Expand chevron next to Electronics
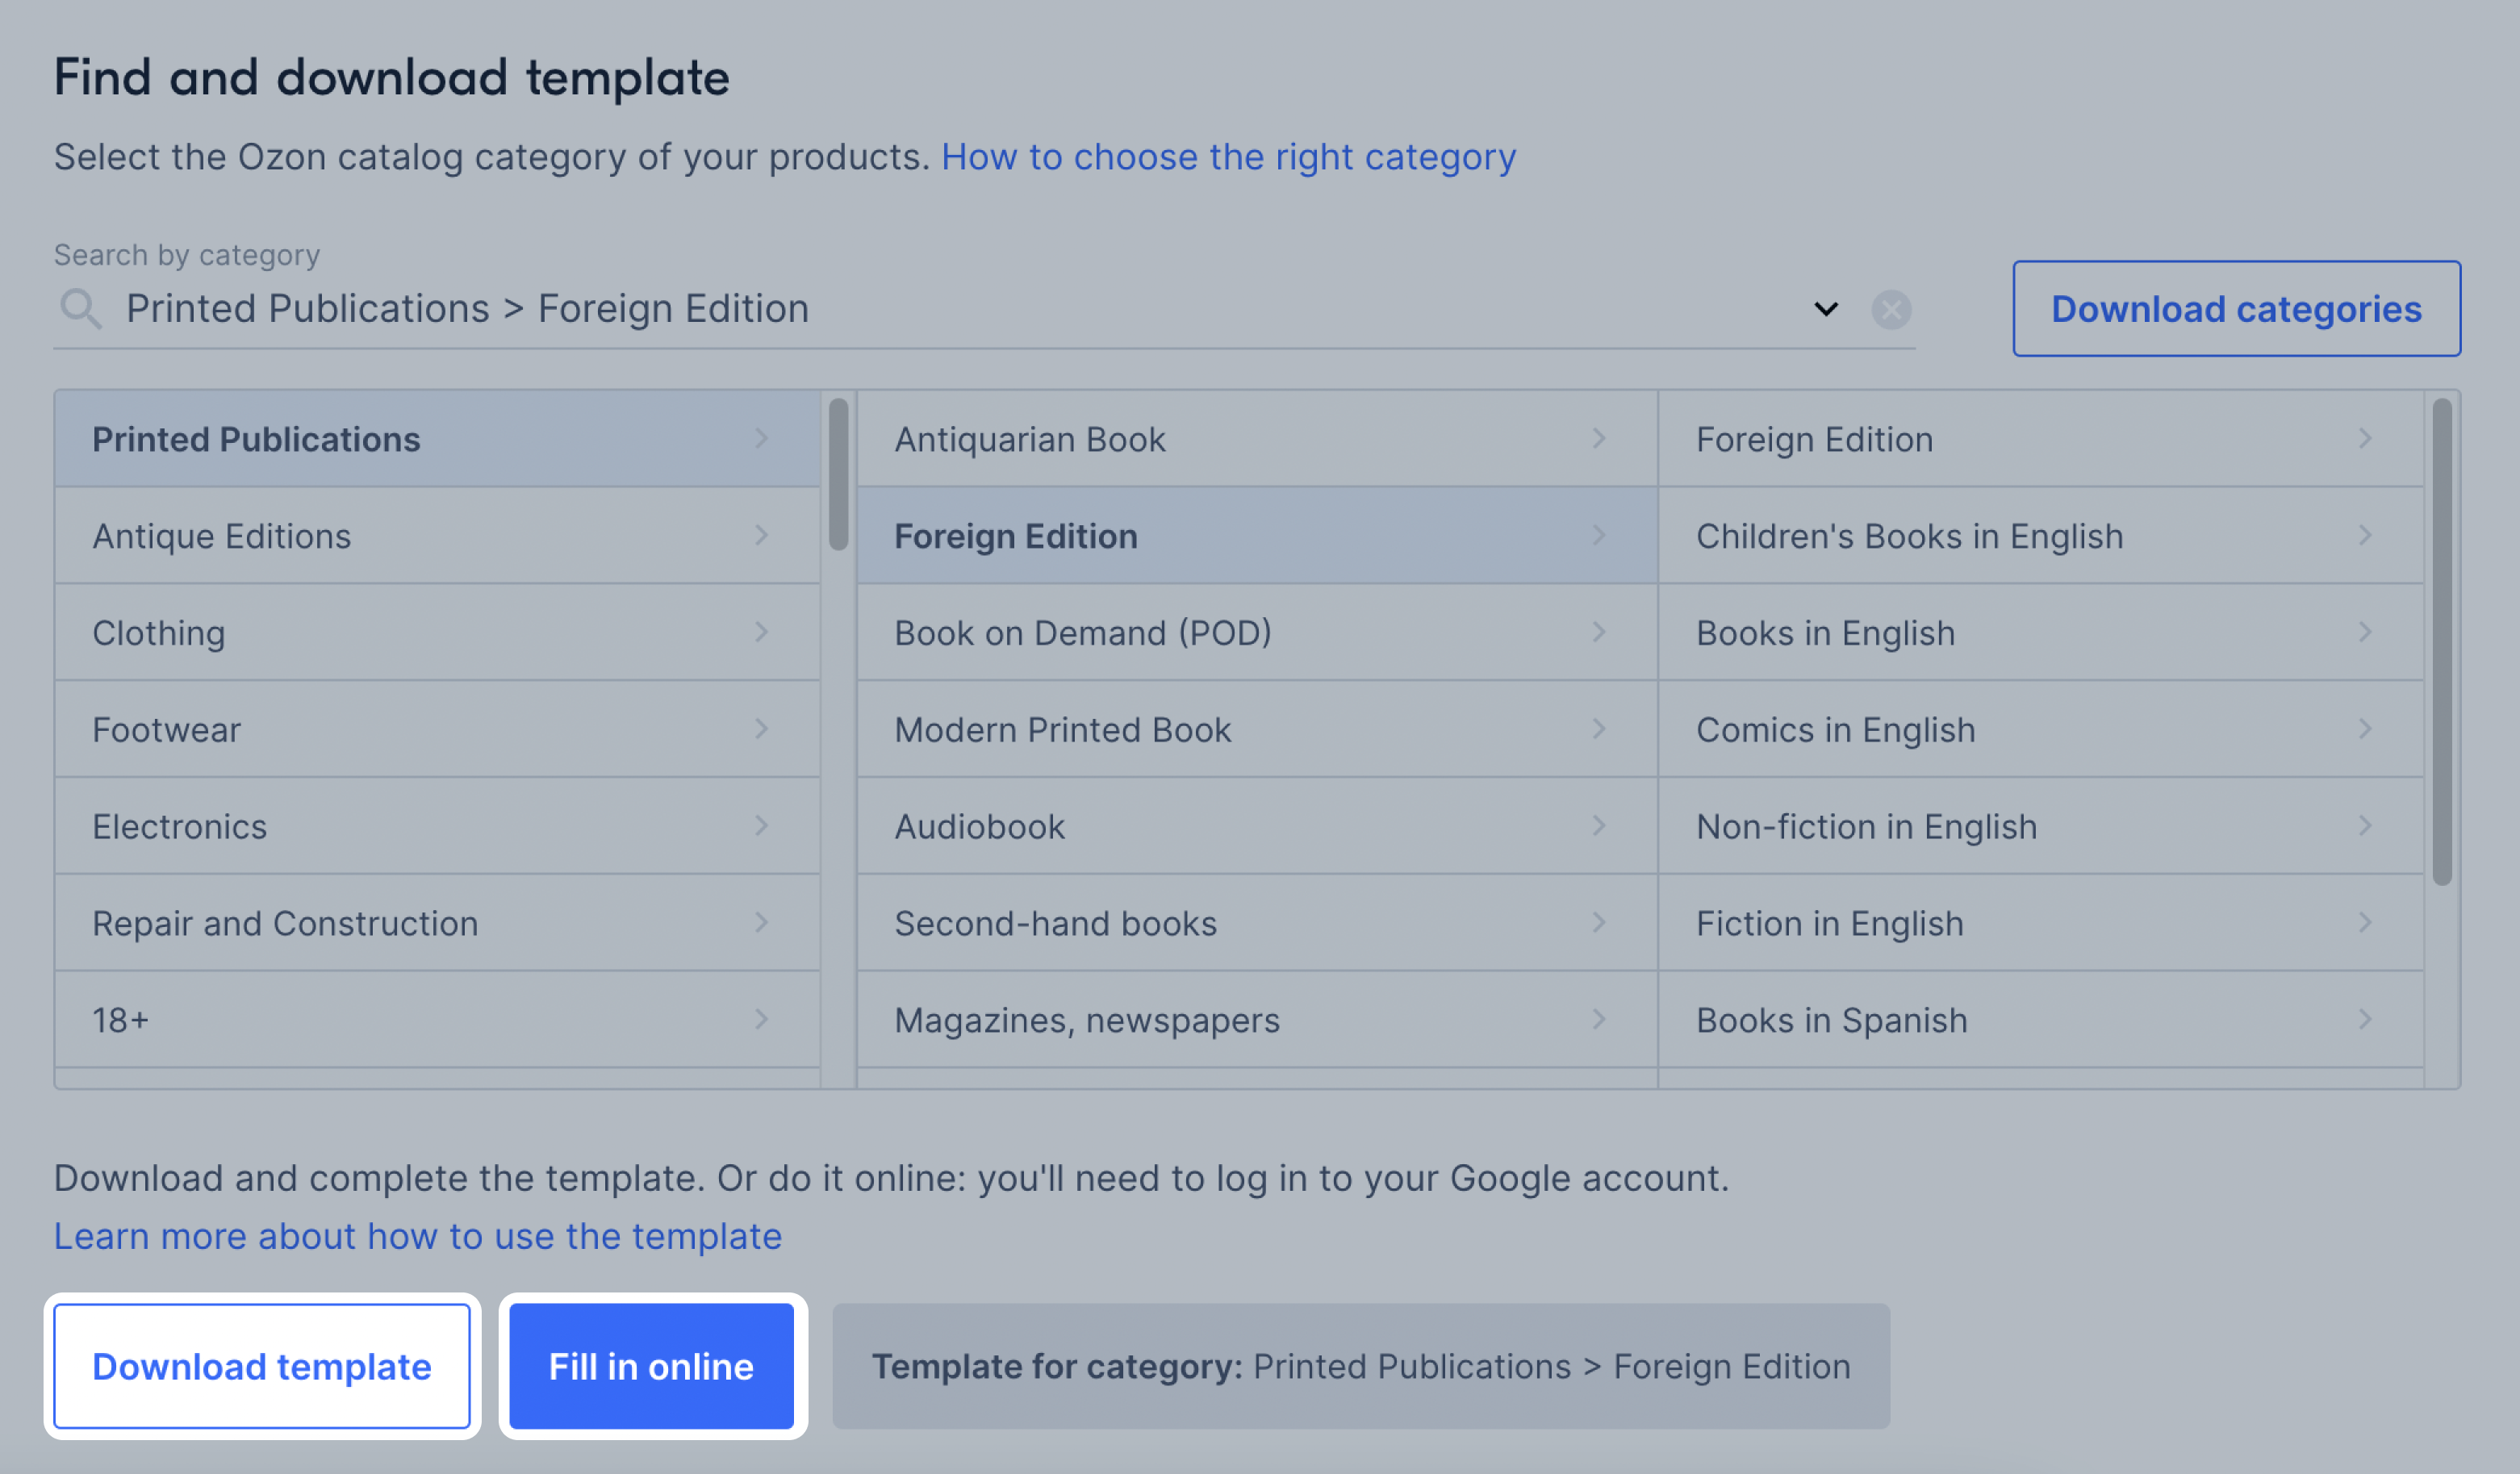2520x1474 pixels. pos(761,826)
